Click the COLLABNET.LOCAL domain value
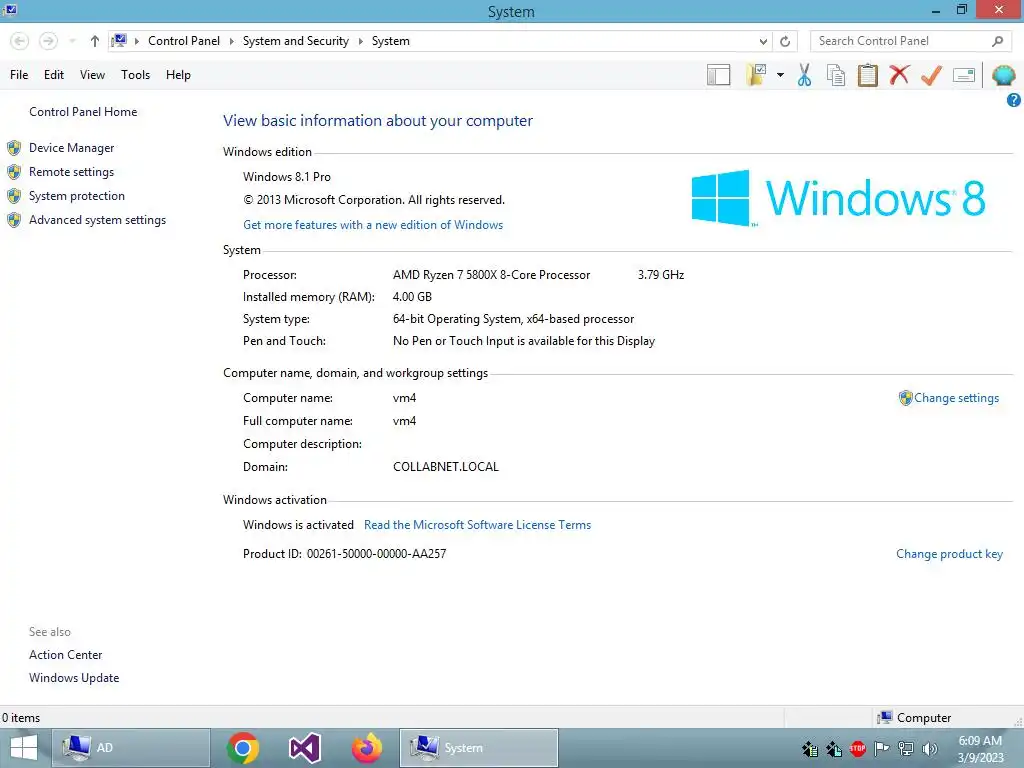 click(445, 467)
